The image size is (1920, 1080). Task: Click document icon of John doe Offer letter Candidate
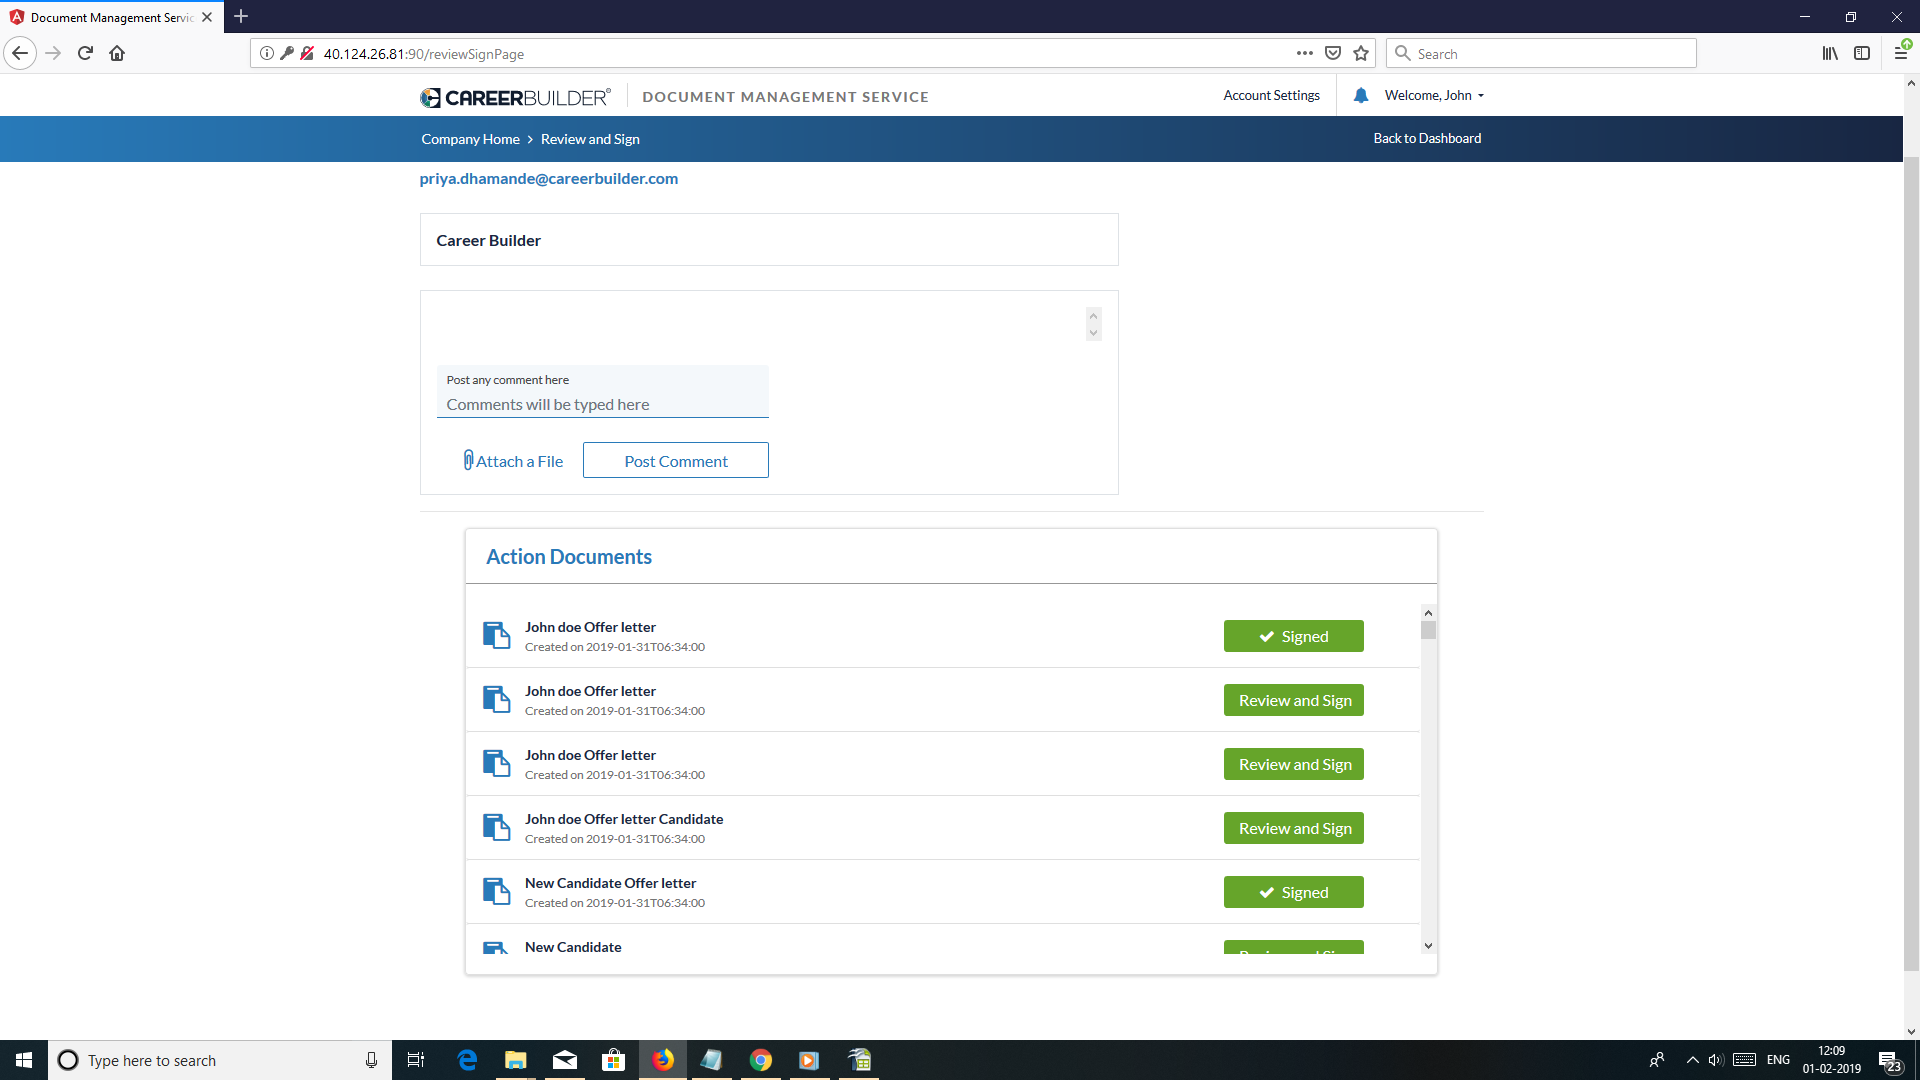(496, 828)
